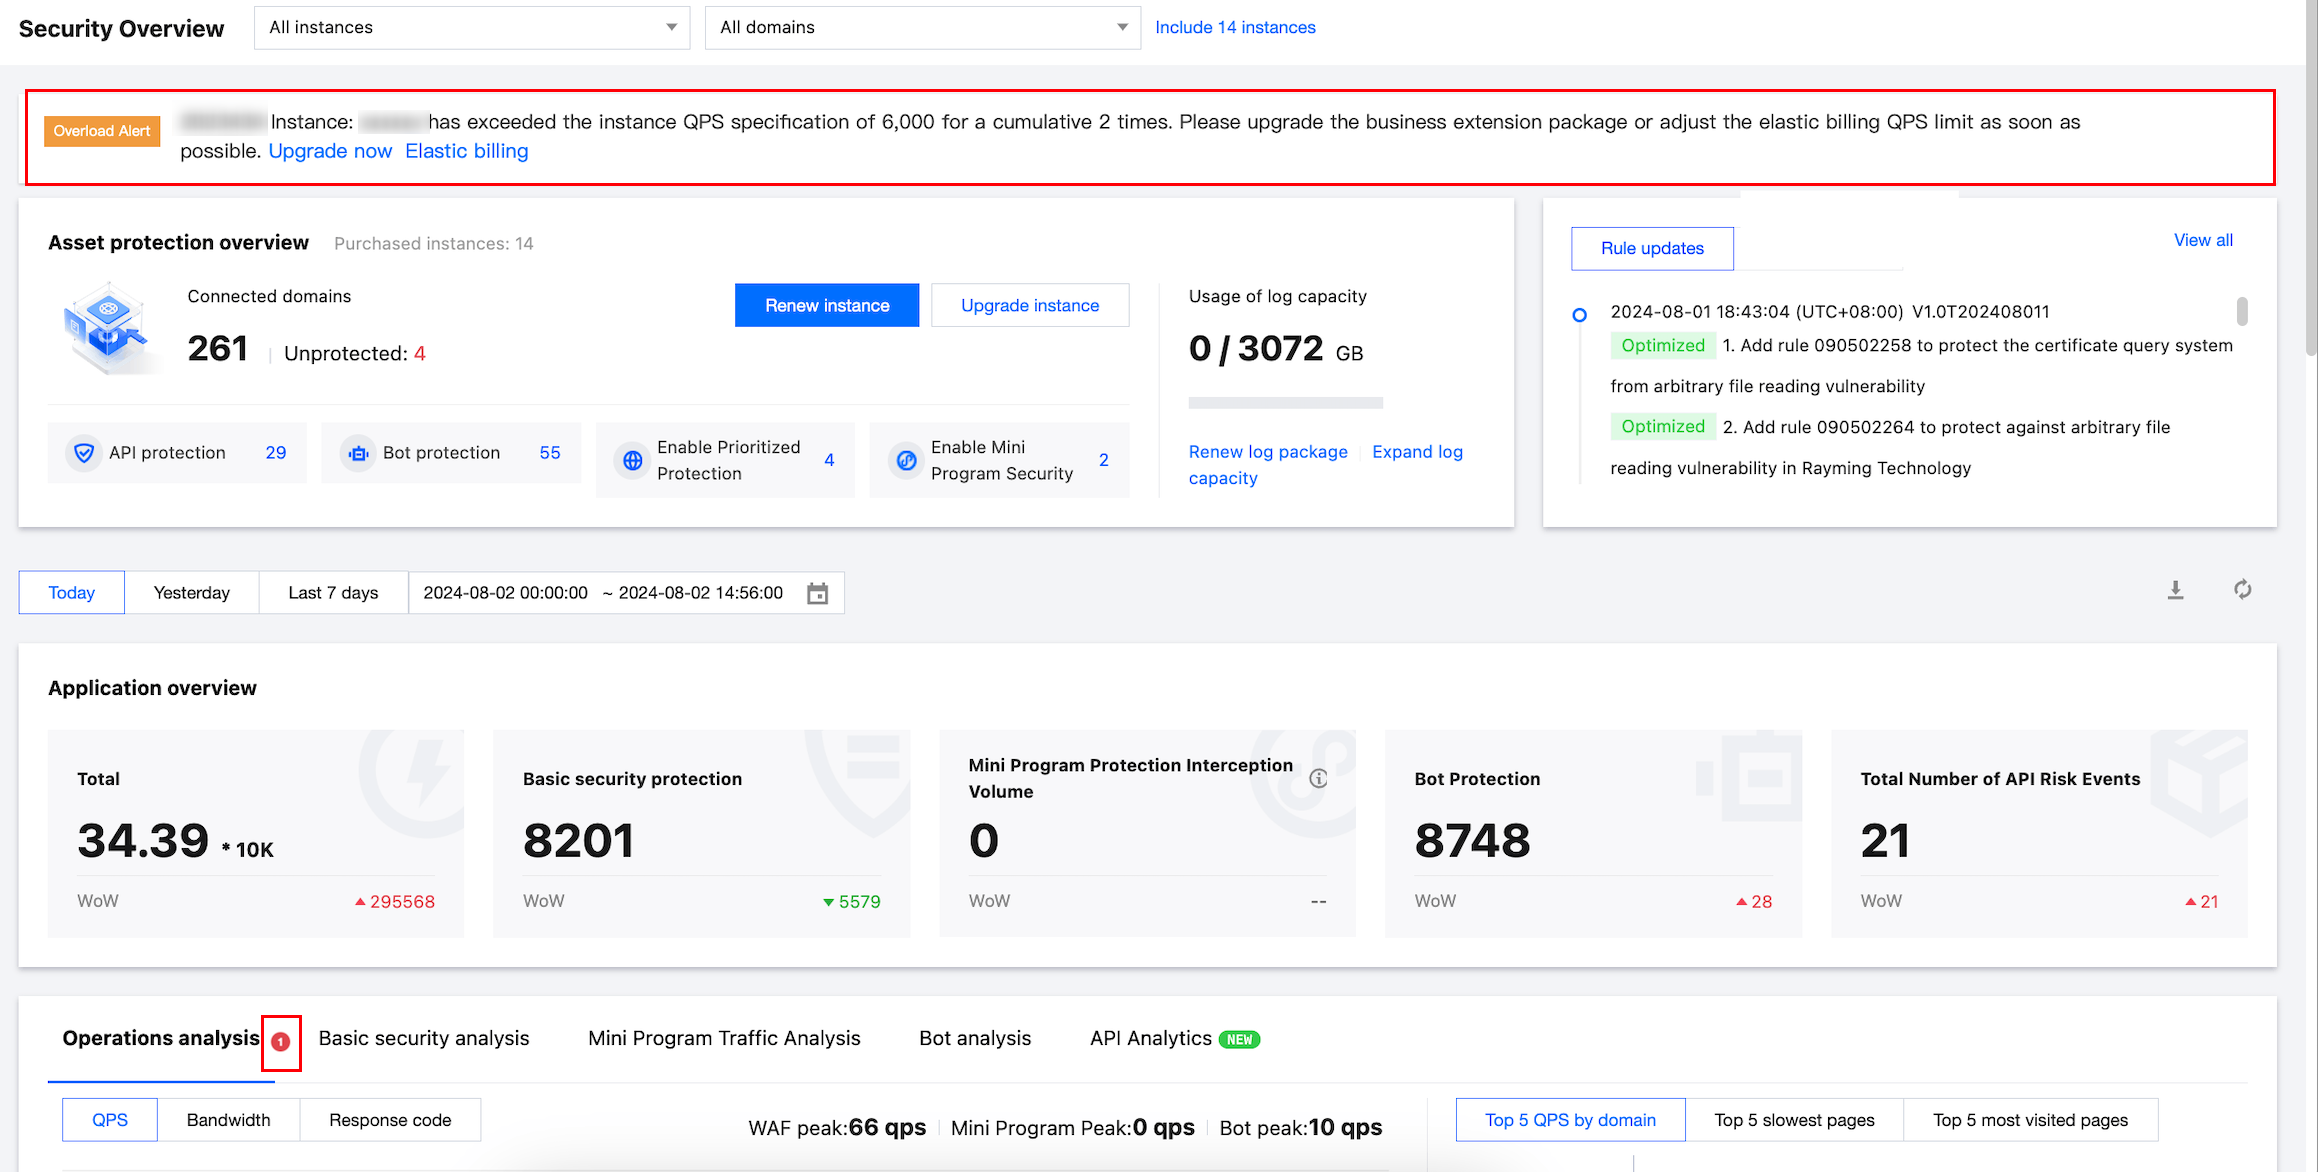Expand the All instances dropdown

tap(472, 28)
